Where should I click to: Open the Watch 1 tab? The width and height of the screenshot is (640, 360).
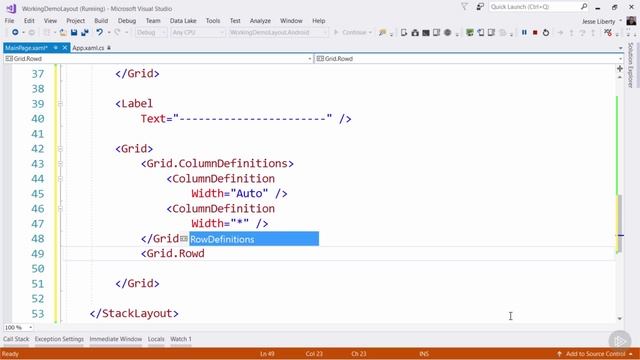tap(181, 339)
